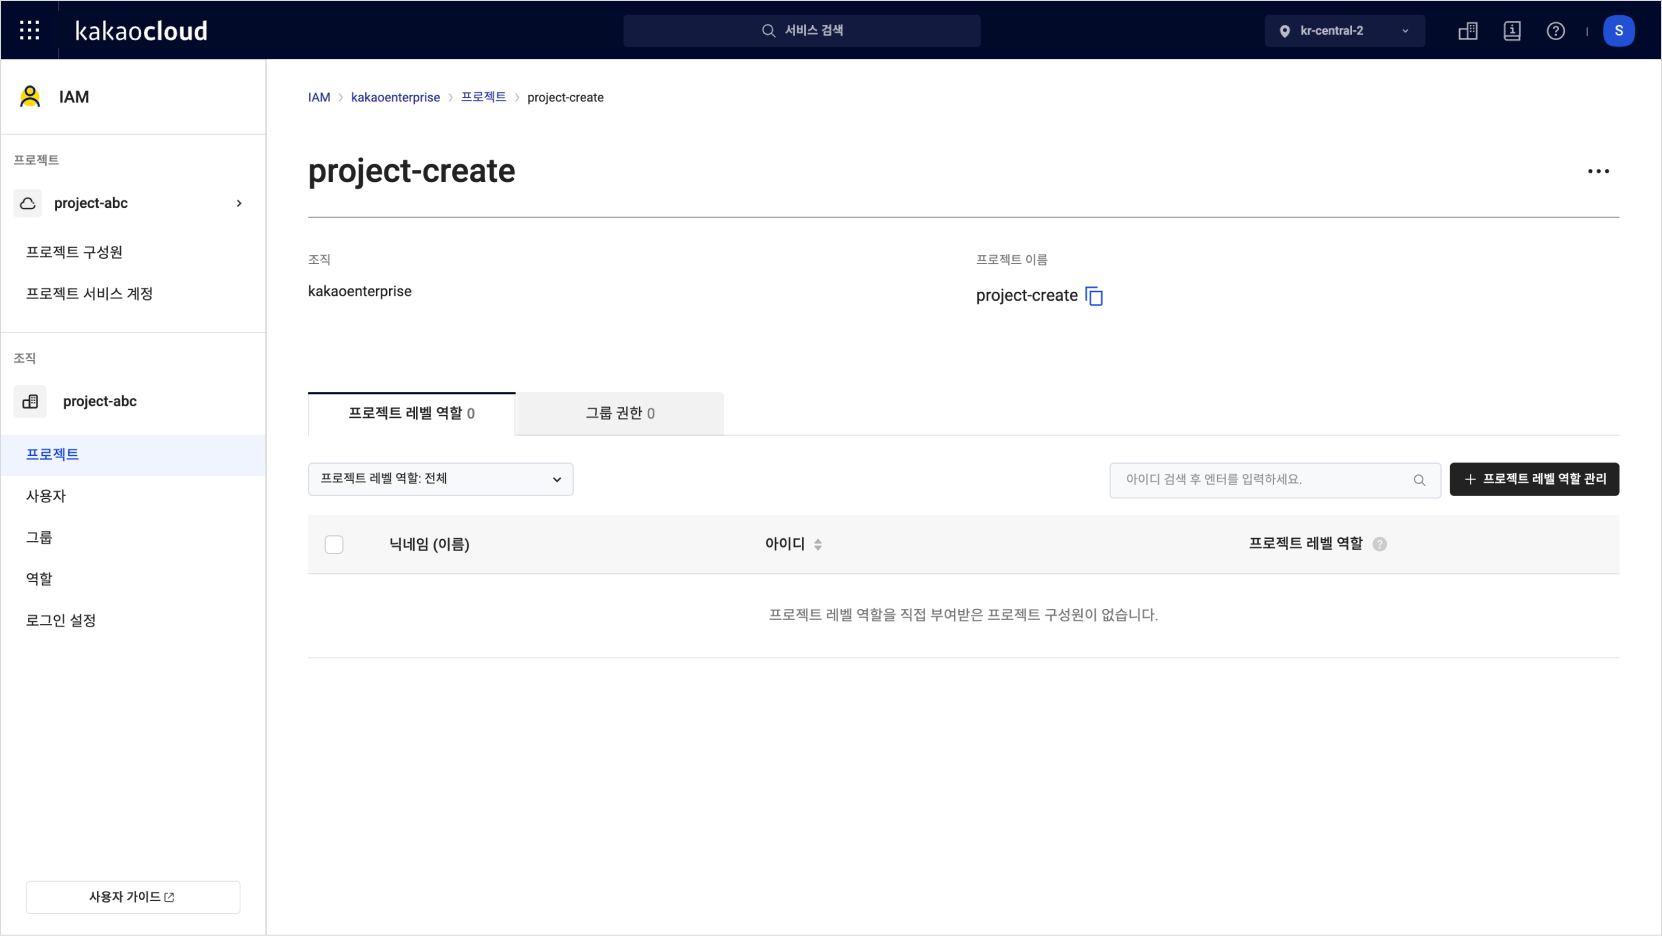Go to 그룹 in sidebar
This screenshot has height=936, width=1662.
click(x=39, y=537)
